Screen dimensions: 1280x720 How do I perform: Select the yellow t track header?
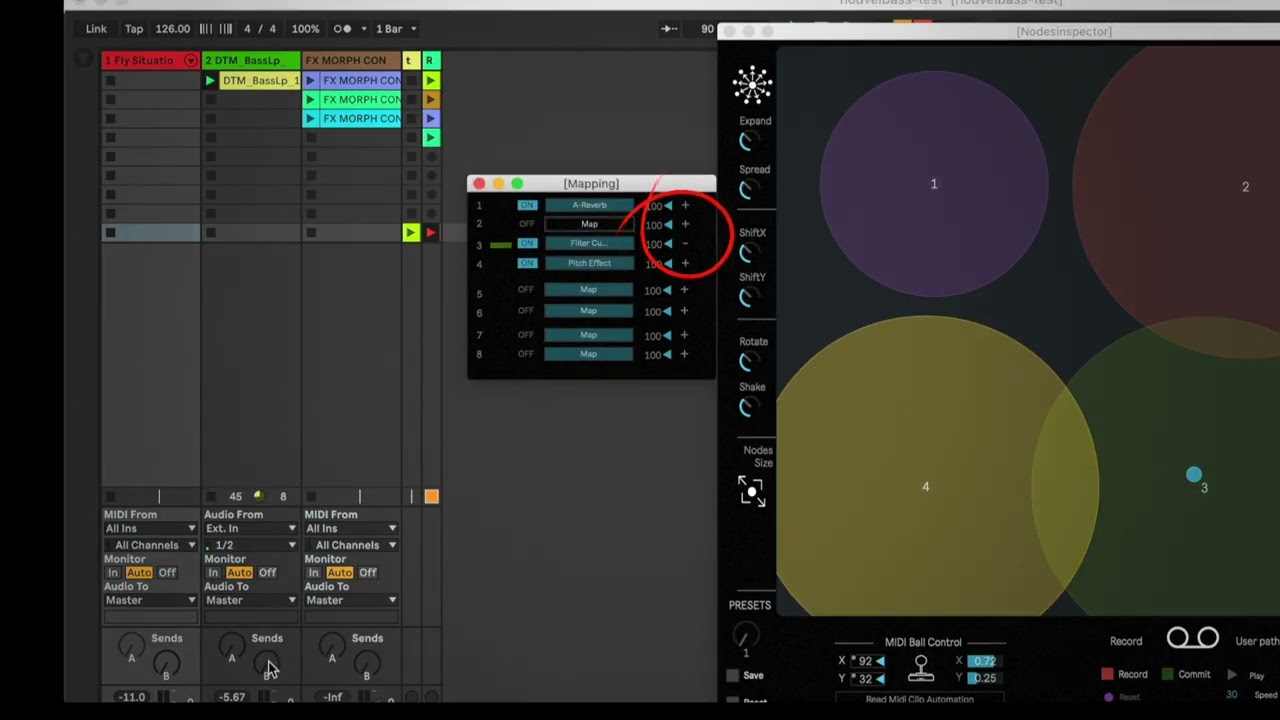coord(410,61)
